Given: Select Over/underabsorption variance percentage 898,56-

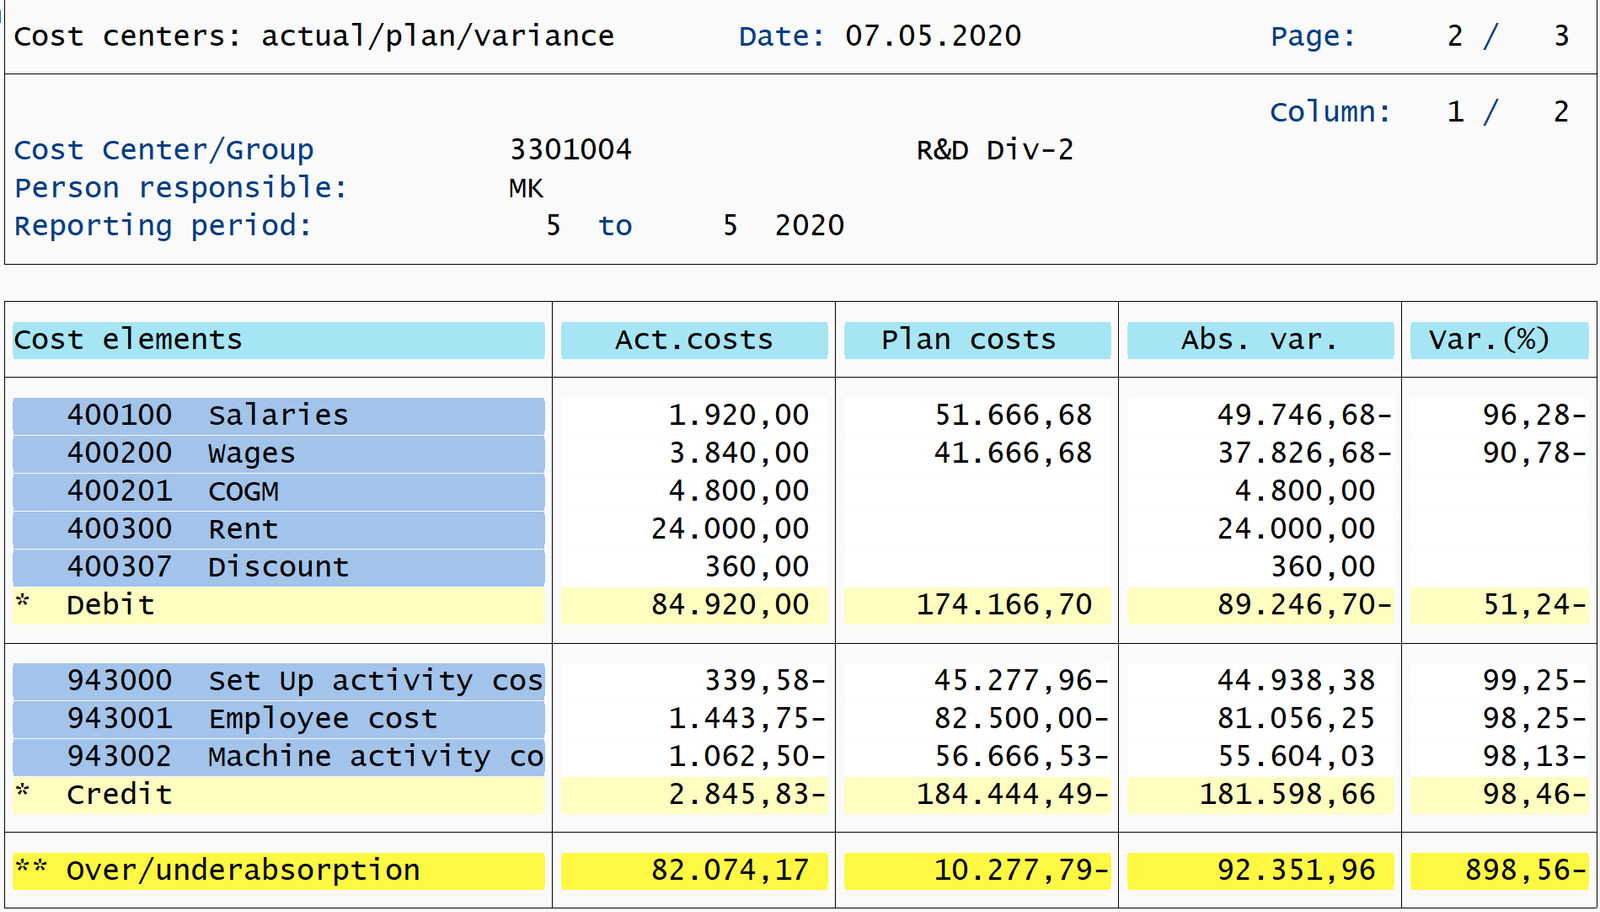Looking at the screenshot, I should [1524, 871].
